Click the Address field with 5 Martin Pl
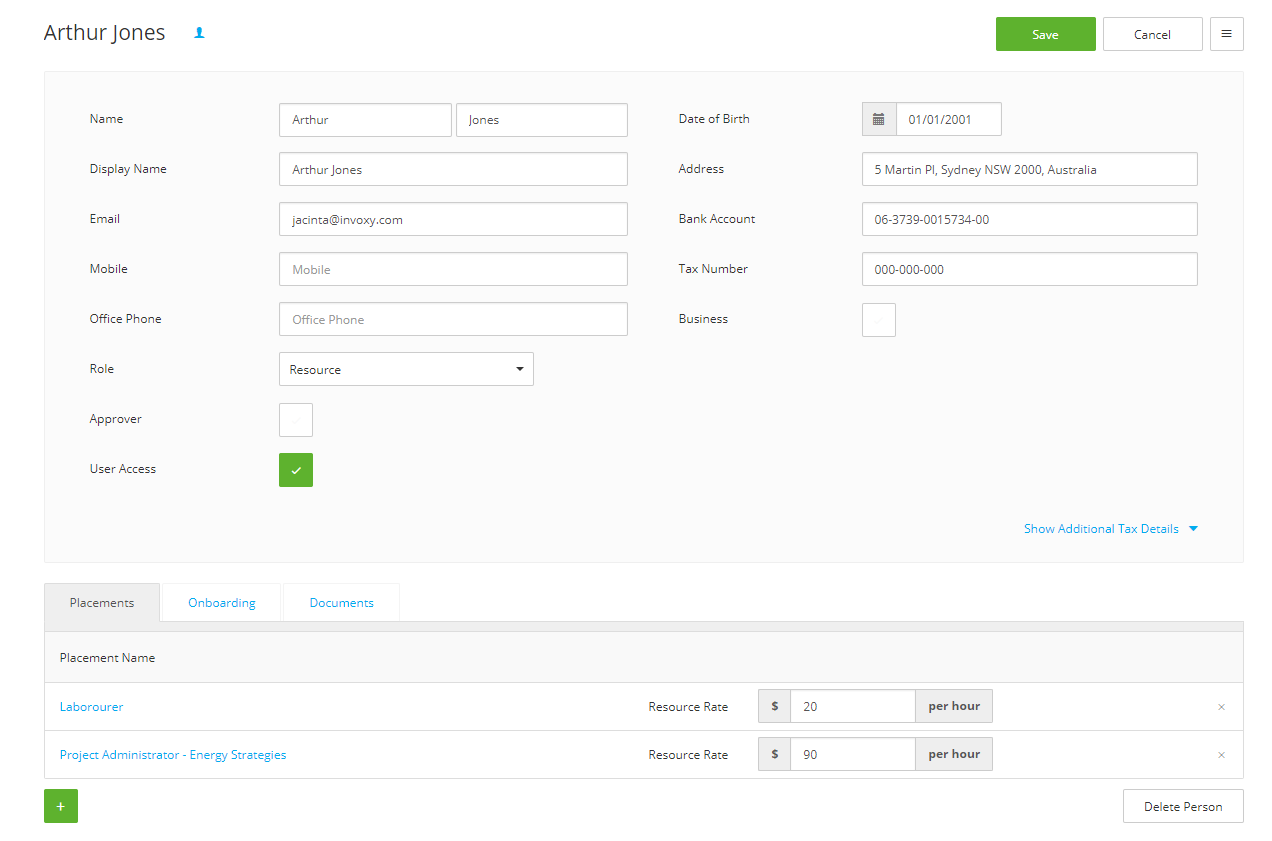 tap(1030, 169)
